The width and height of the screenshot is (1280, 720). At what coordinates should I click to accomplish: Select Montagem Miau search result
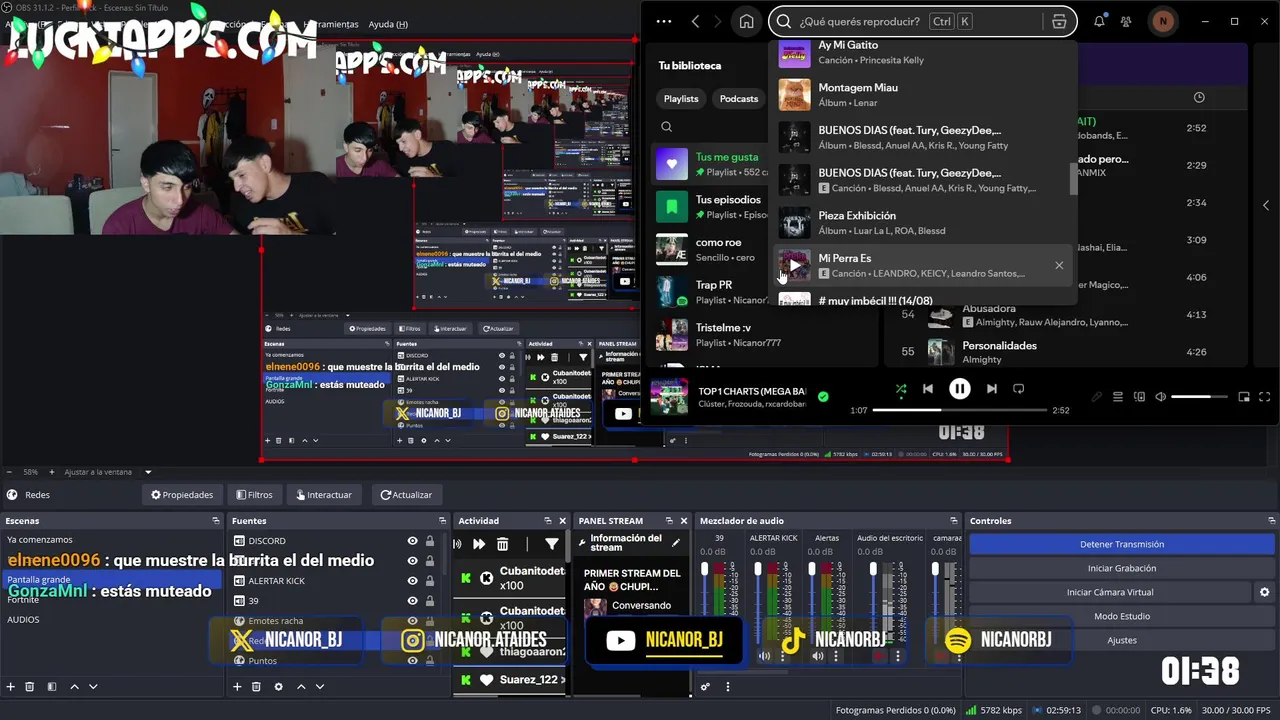click(923, 95)
